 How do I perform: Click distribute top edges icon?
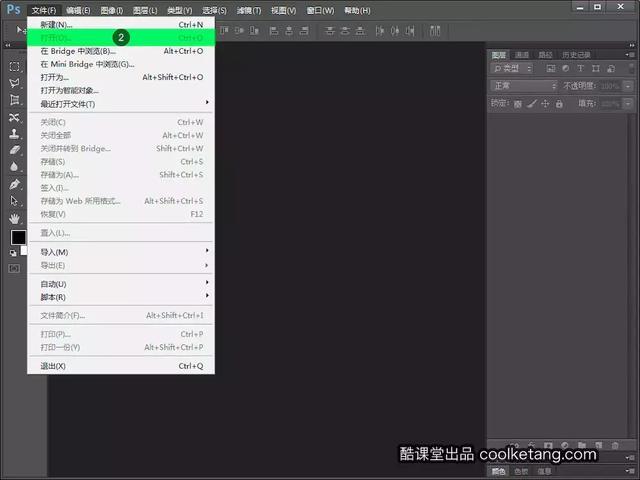coord(330,30)
